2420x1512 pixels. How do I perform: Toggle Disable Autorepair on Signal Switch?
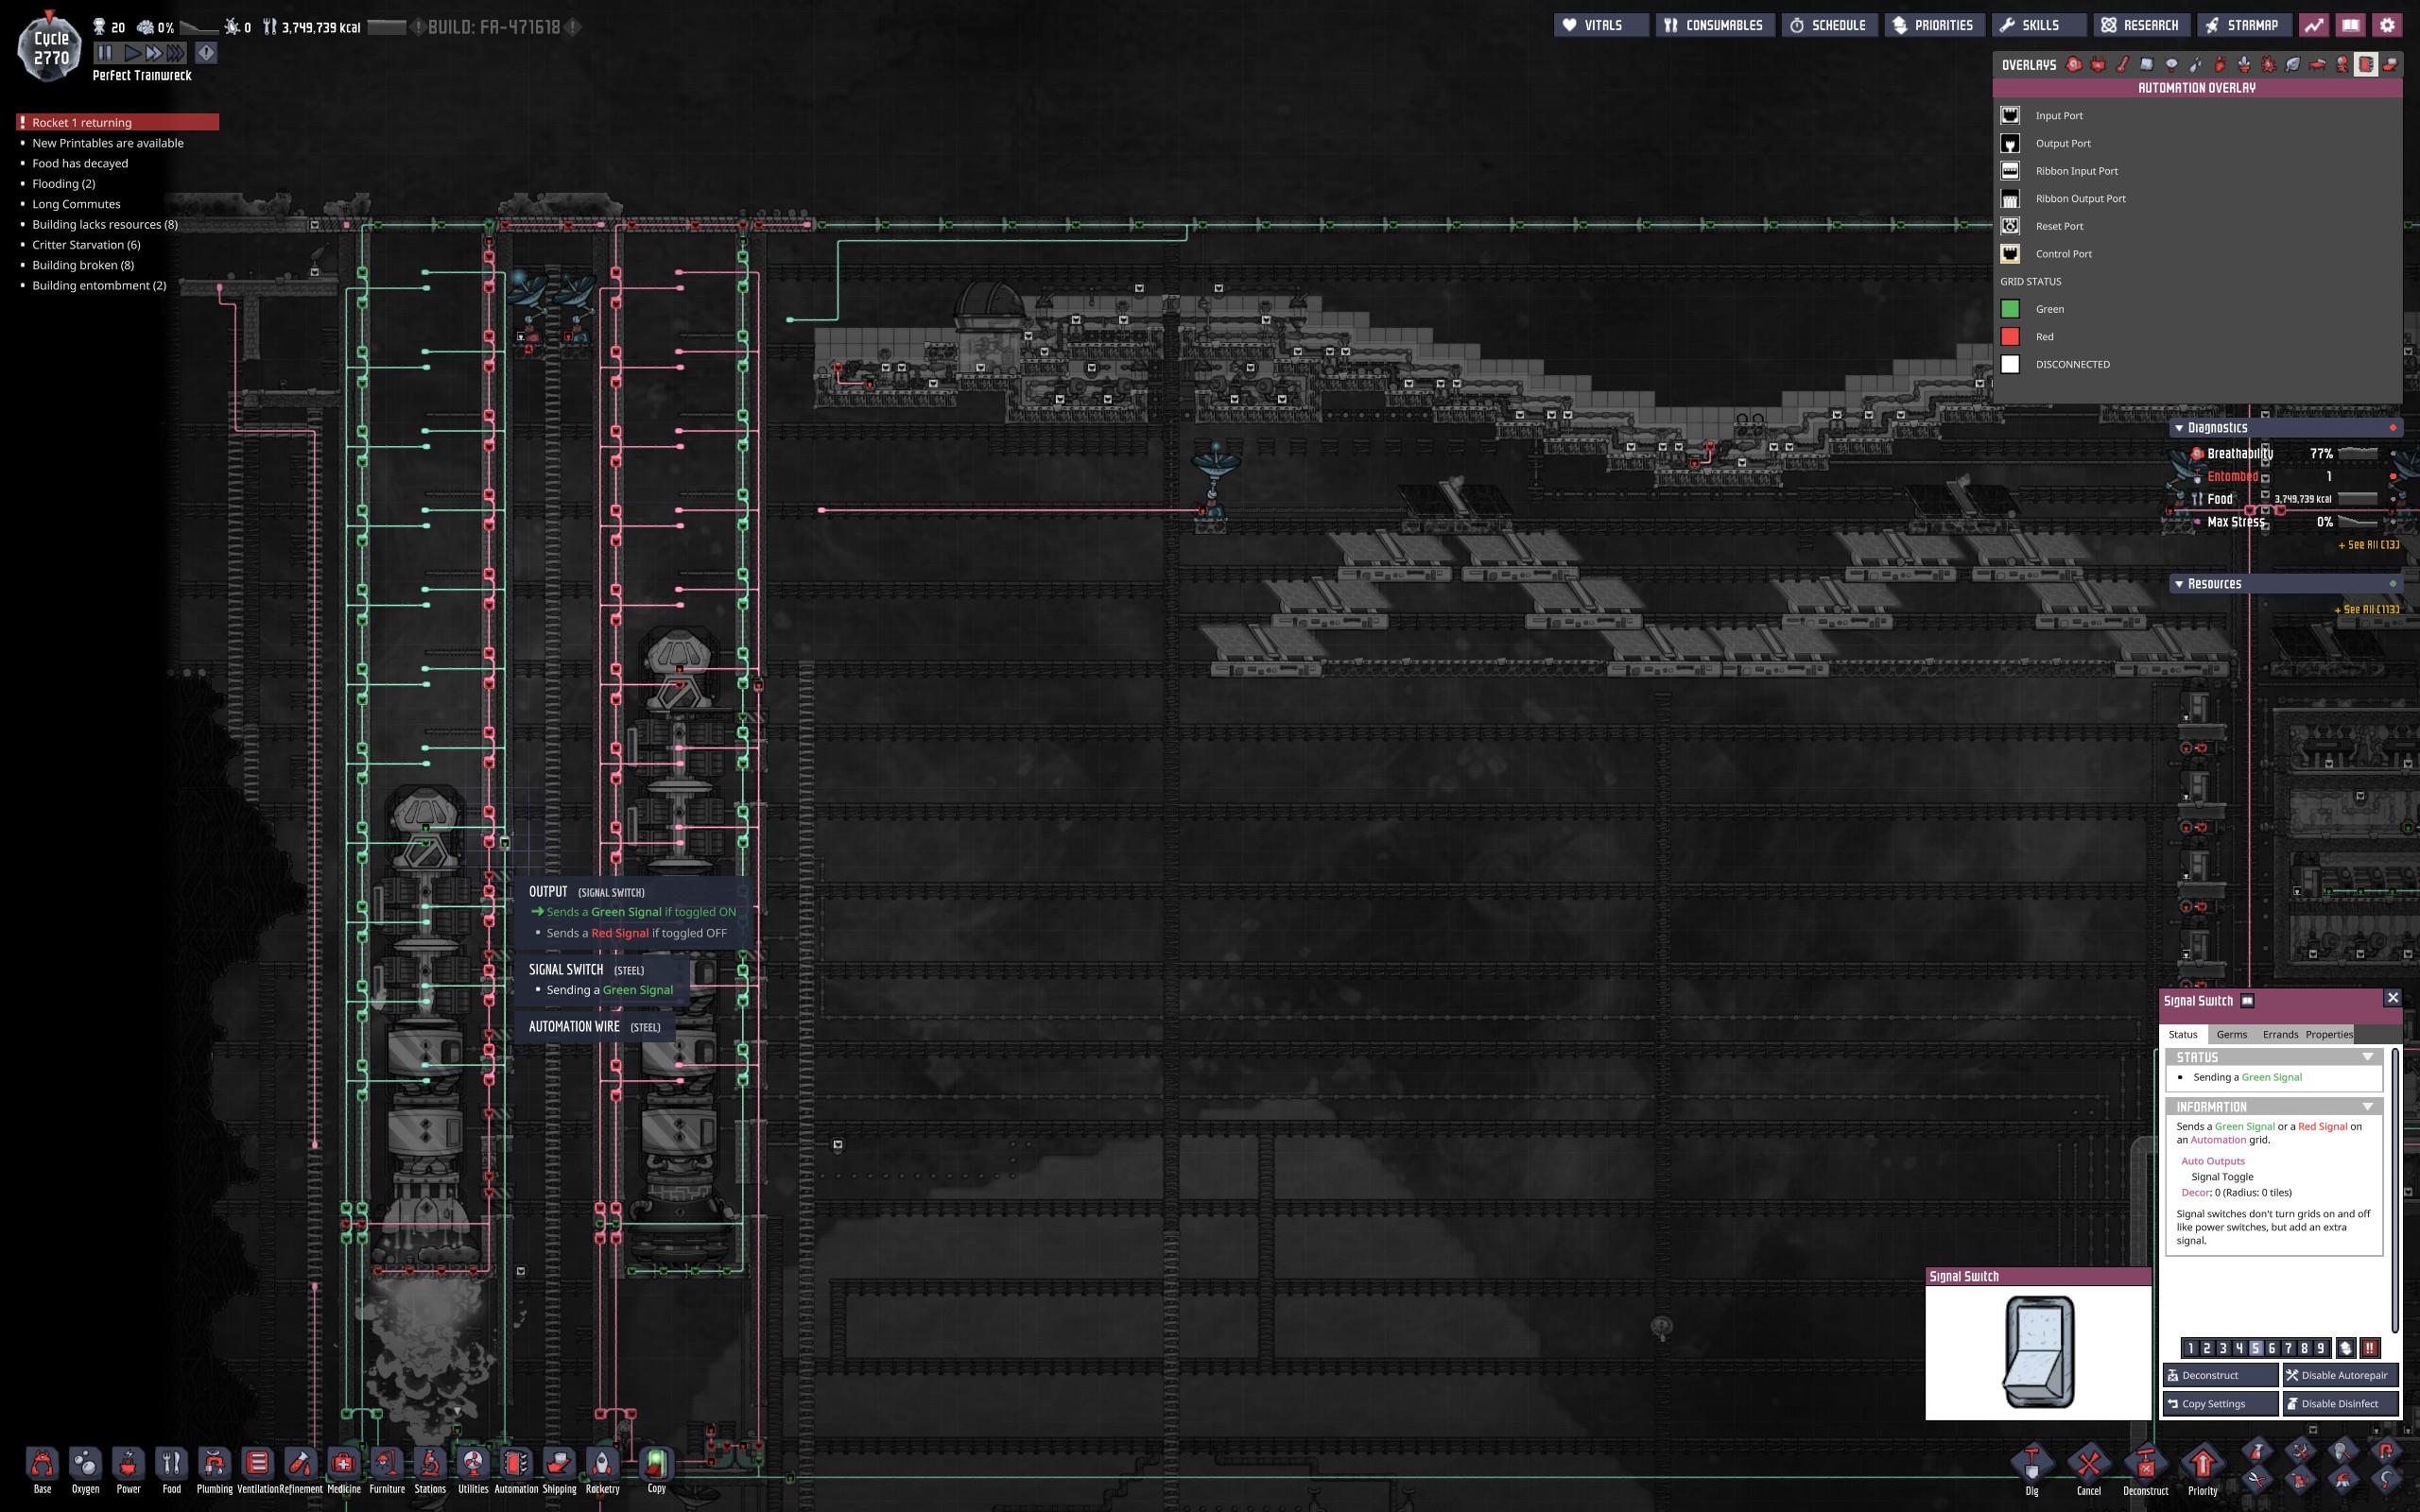click(x=2339, y=1375)
